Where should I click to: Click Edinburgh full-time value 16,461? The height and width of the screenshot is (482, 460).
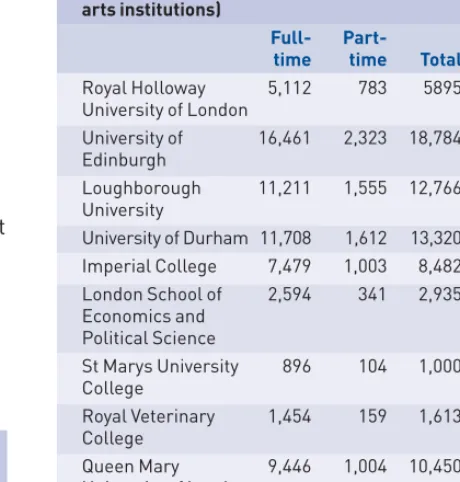coord(285,138)
